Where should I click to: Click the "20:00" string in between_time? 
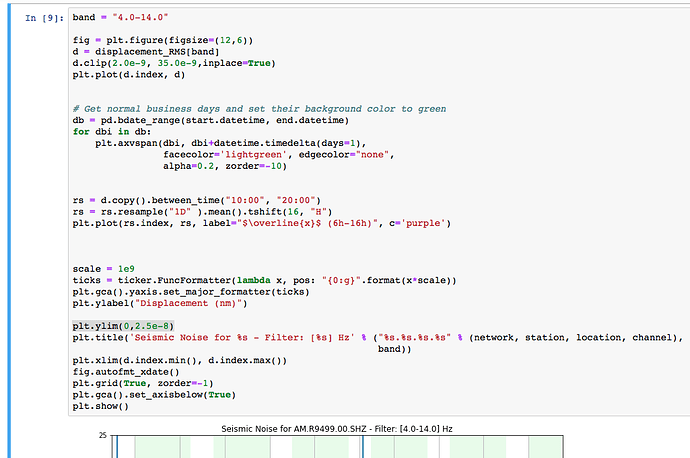coord(296,200)
